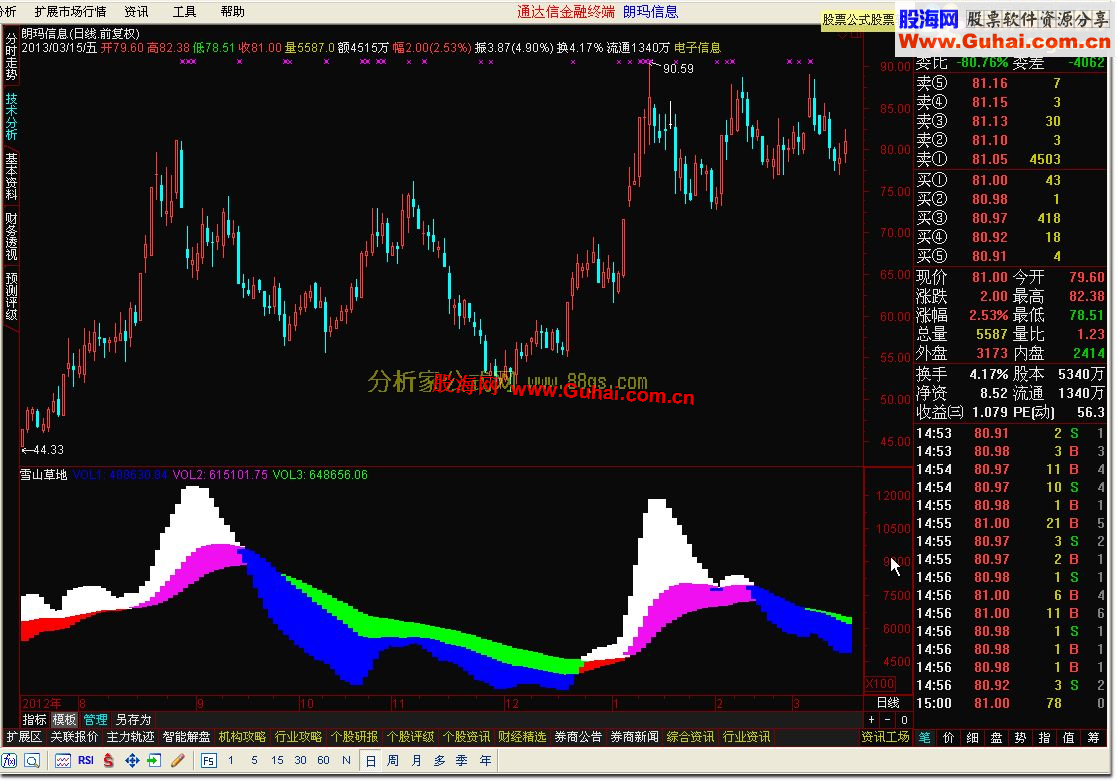Click the 另存为 save-as button
1117x781 pixels.
134,720
